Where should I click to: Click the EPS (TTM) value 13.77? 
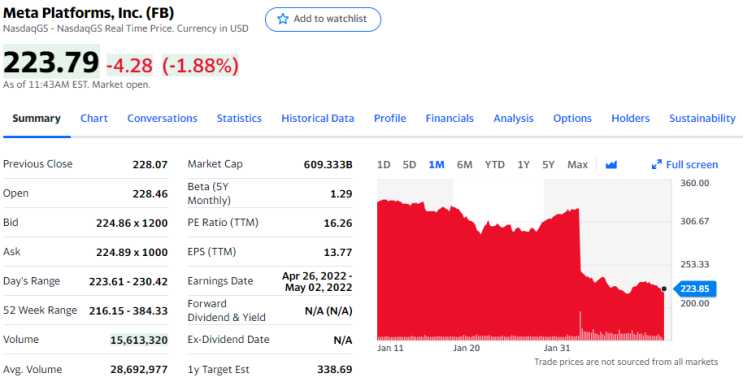[338, 252]
